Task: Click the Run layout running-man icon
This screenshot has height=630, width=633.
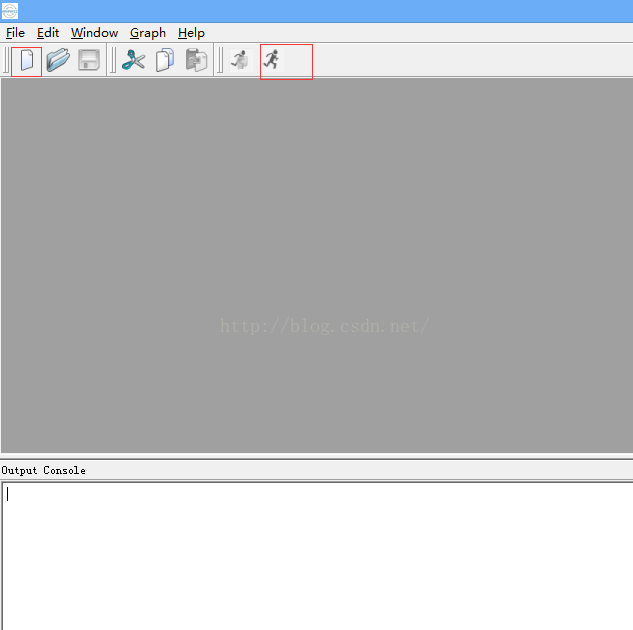Action: (x=272, y=60)
